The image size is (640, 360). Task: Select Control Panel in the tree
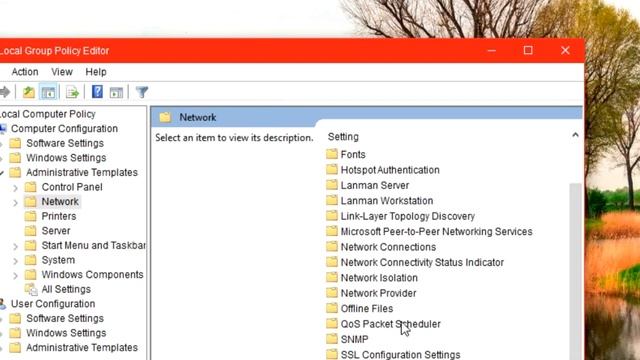point(72,187)
